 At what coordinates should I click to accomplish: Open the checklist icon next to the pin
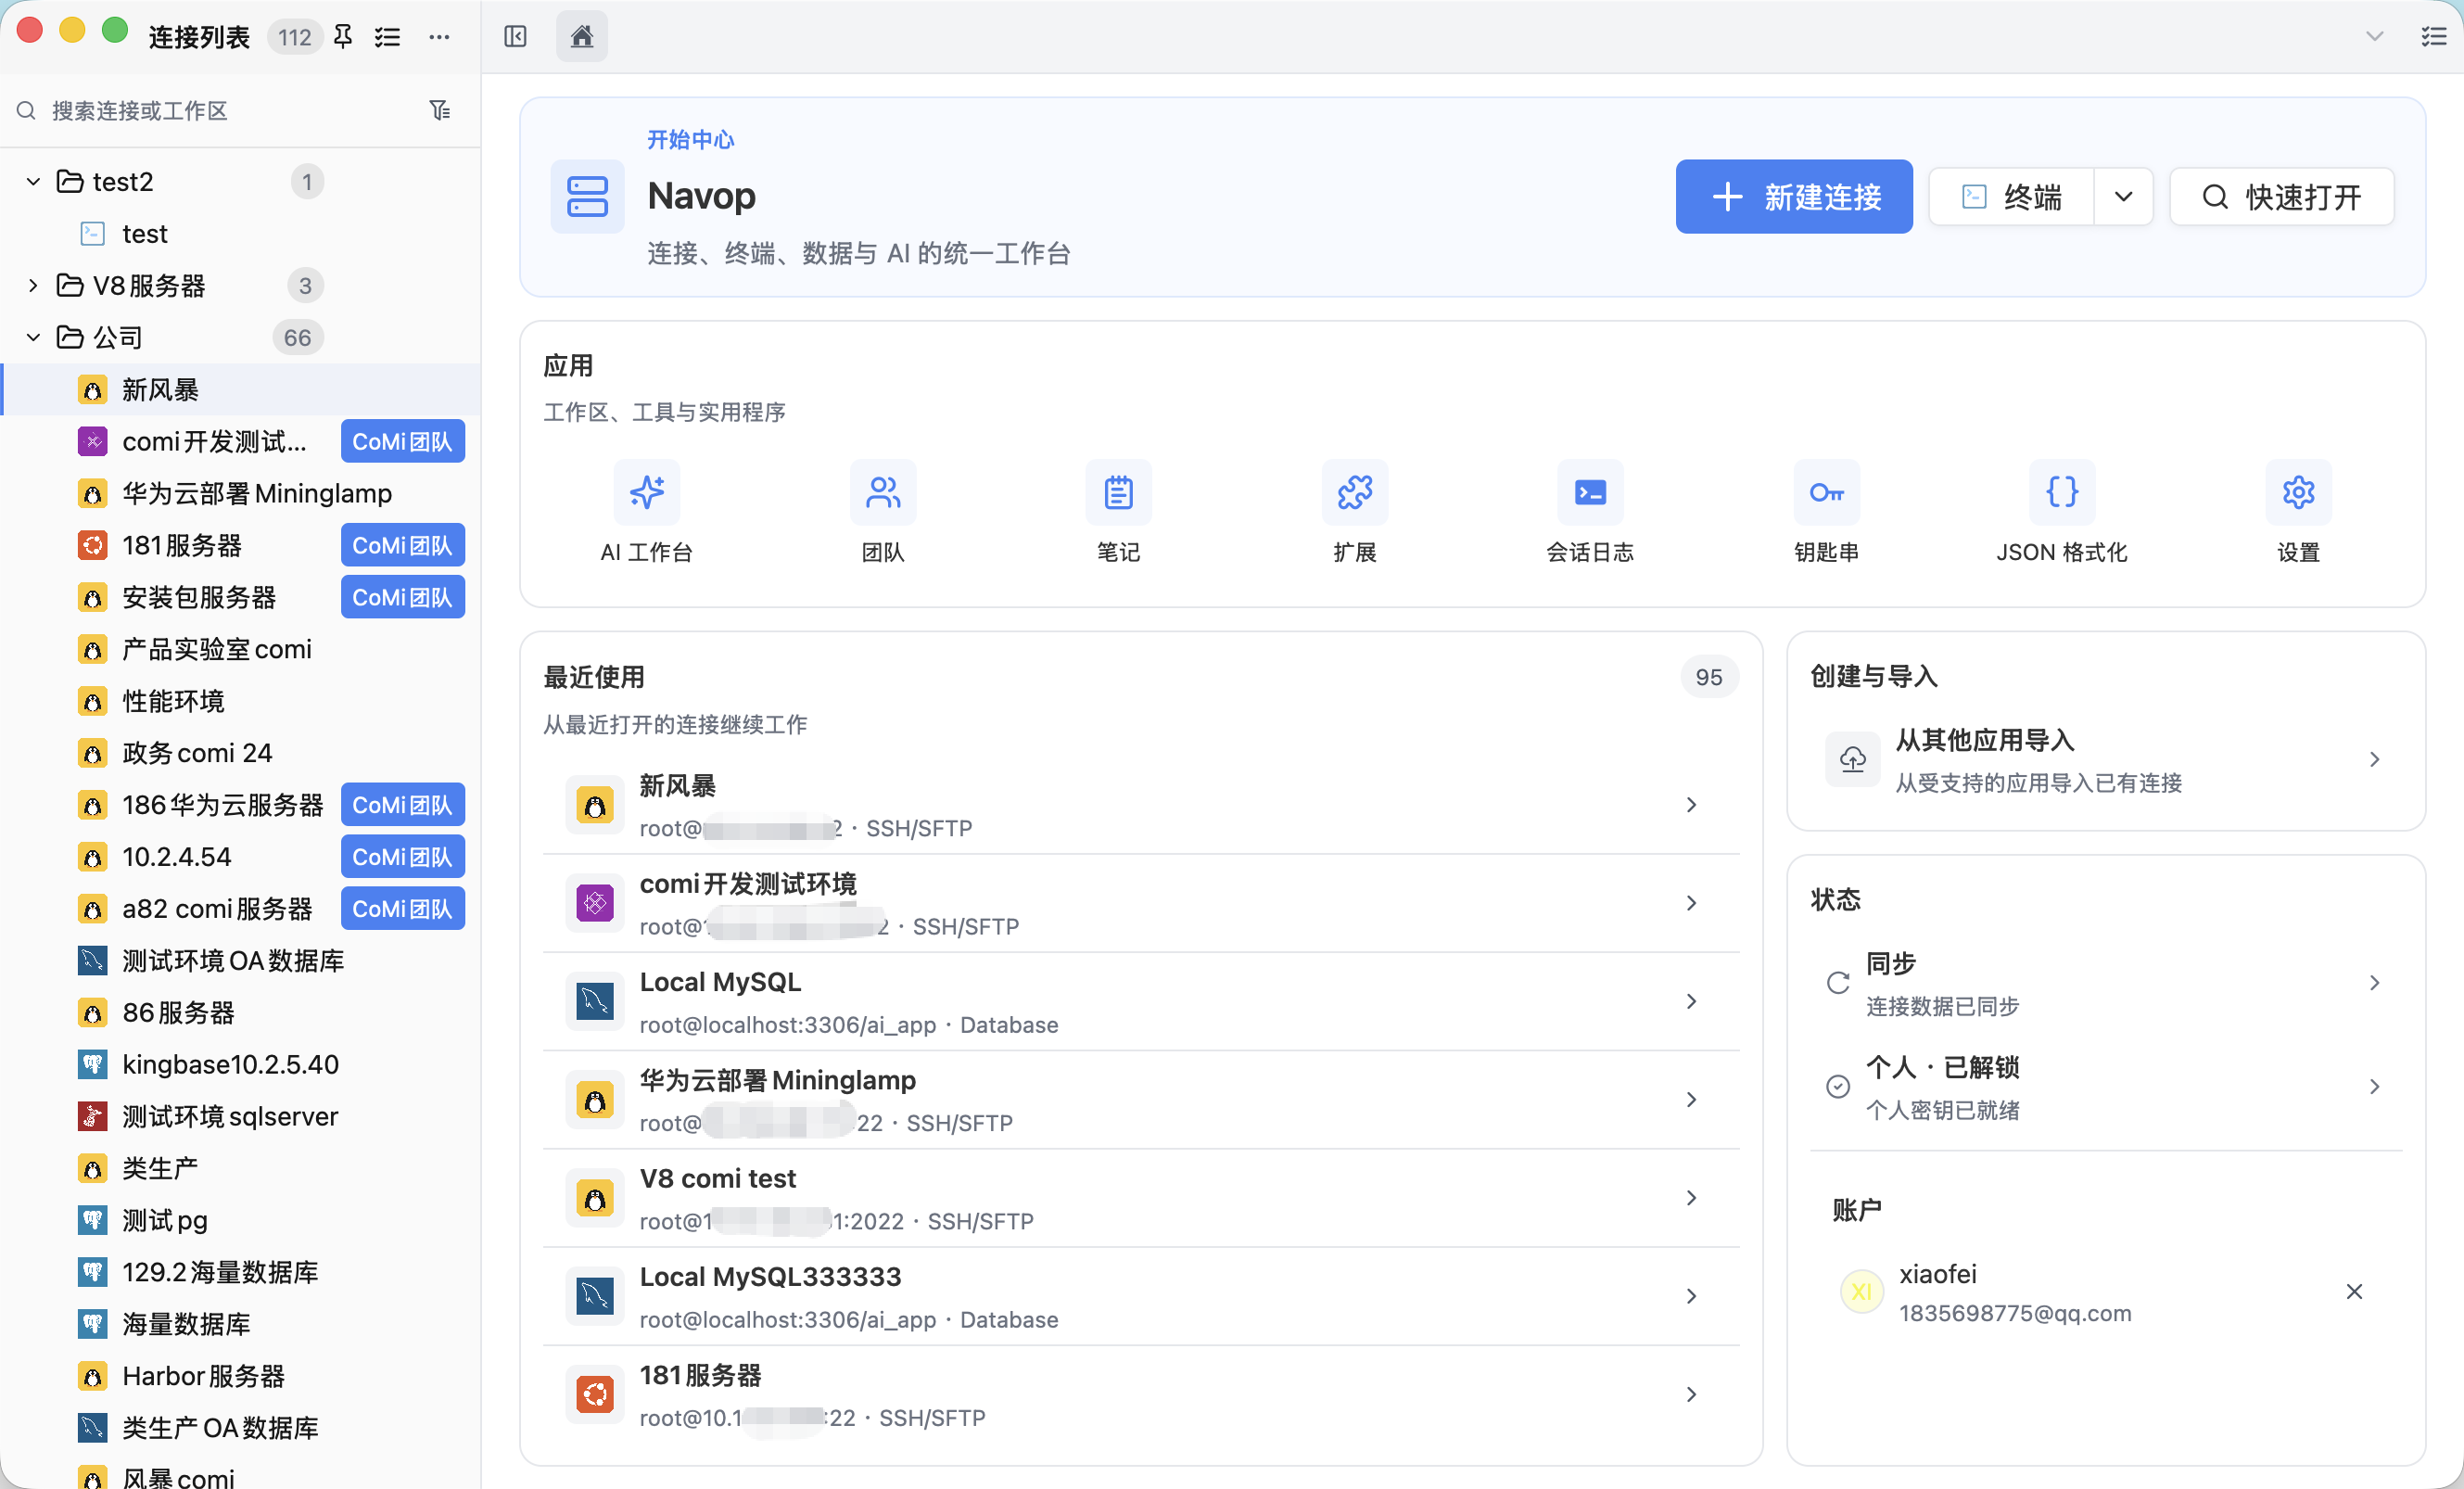387,37
